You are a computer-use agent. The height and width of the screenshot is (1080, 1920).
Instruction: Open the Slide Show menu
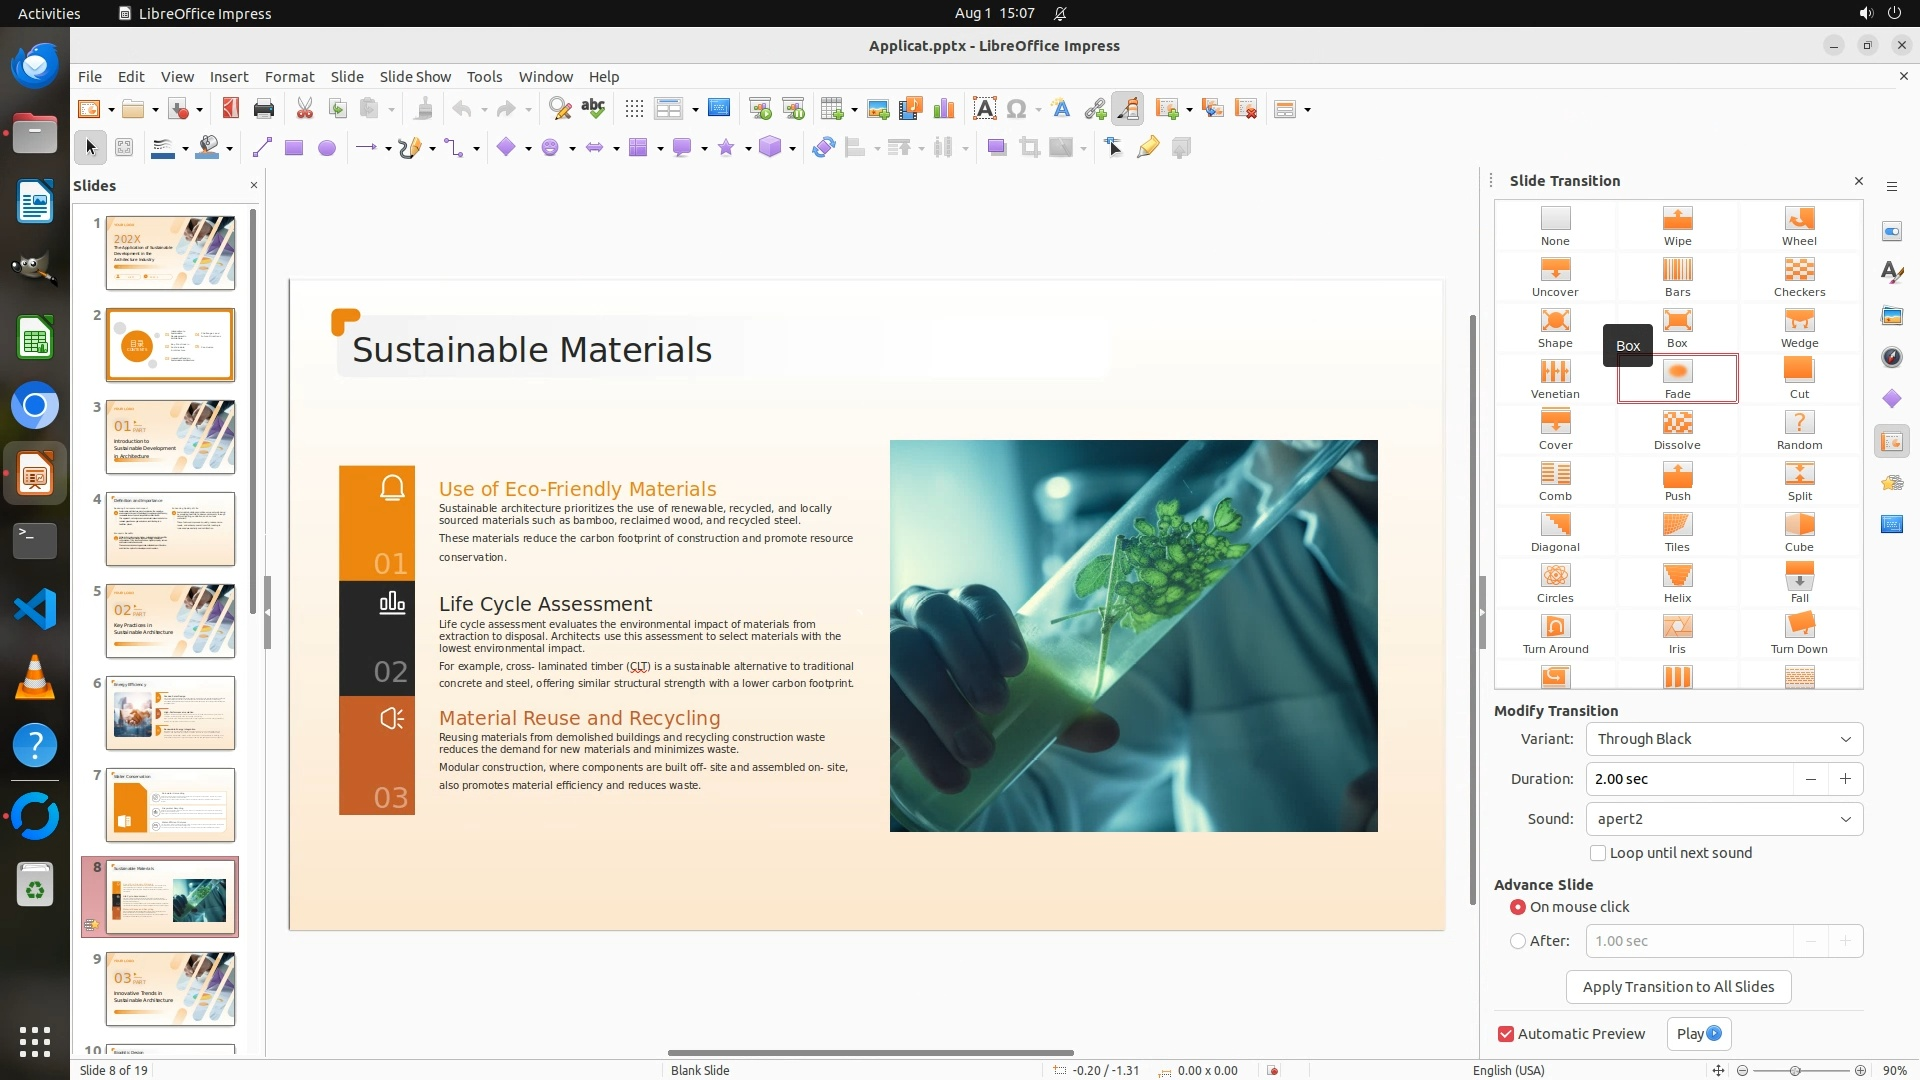pos(414,76)
